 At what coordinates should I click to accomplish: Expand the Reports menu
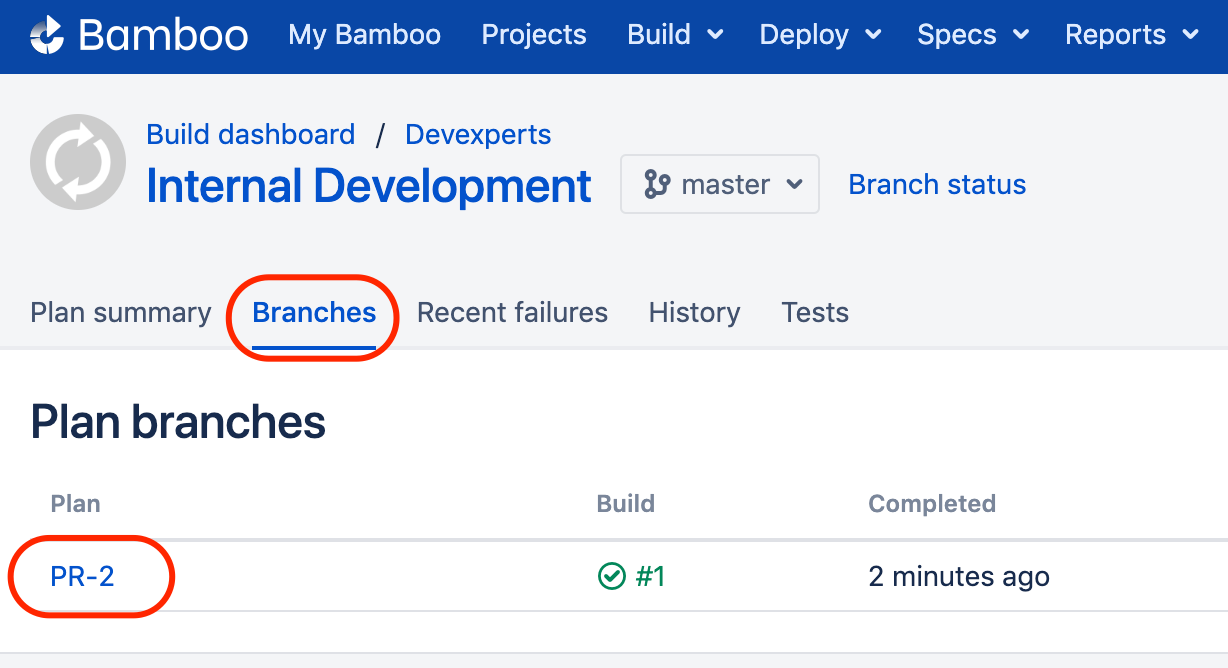[1132, 35]
